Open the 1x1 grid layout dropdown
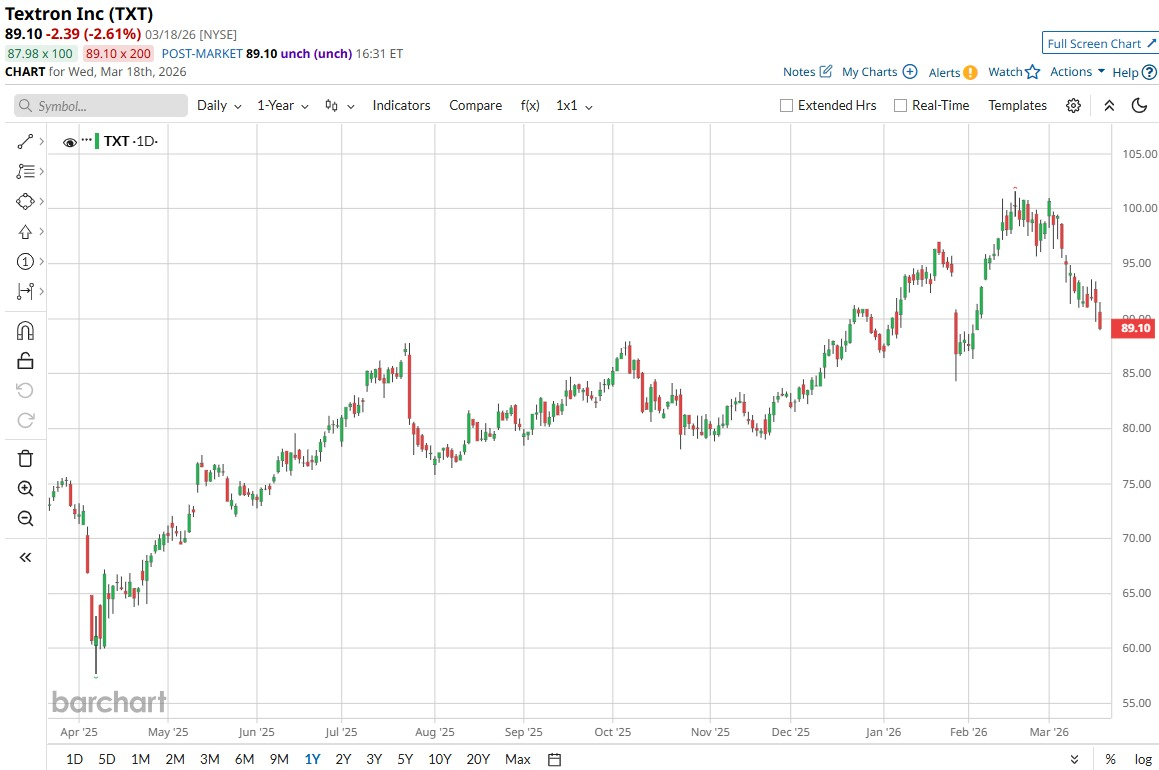Screen dimensions: 1159x770 coord(574,106)
